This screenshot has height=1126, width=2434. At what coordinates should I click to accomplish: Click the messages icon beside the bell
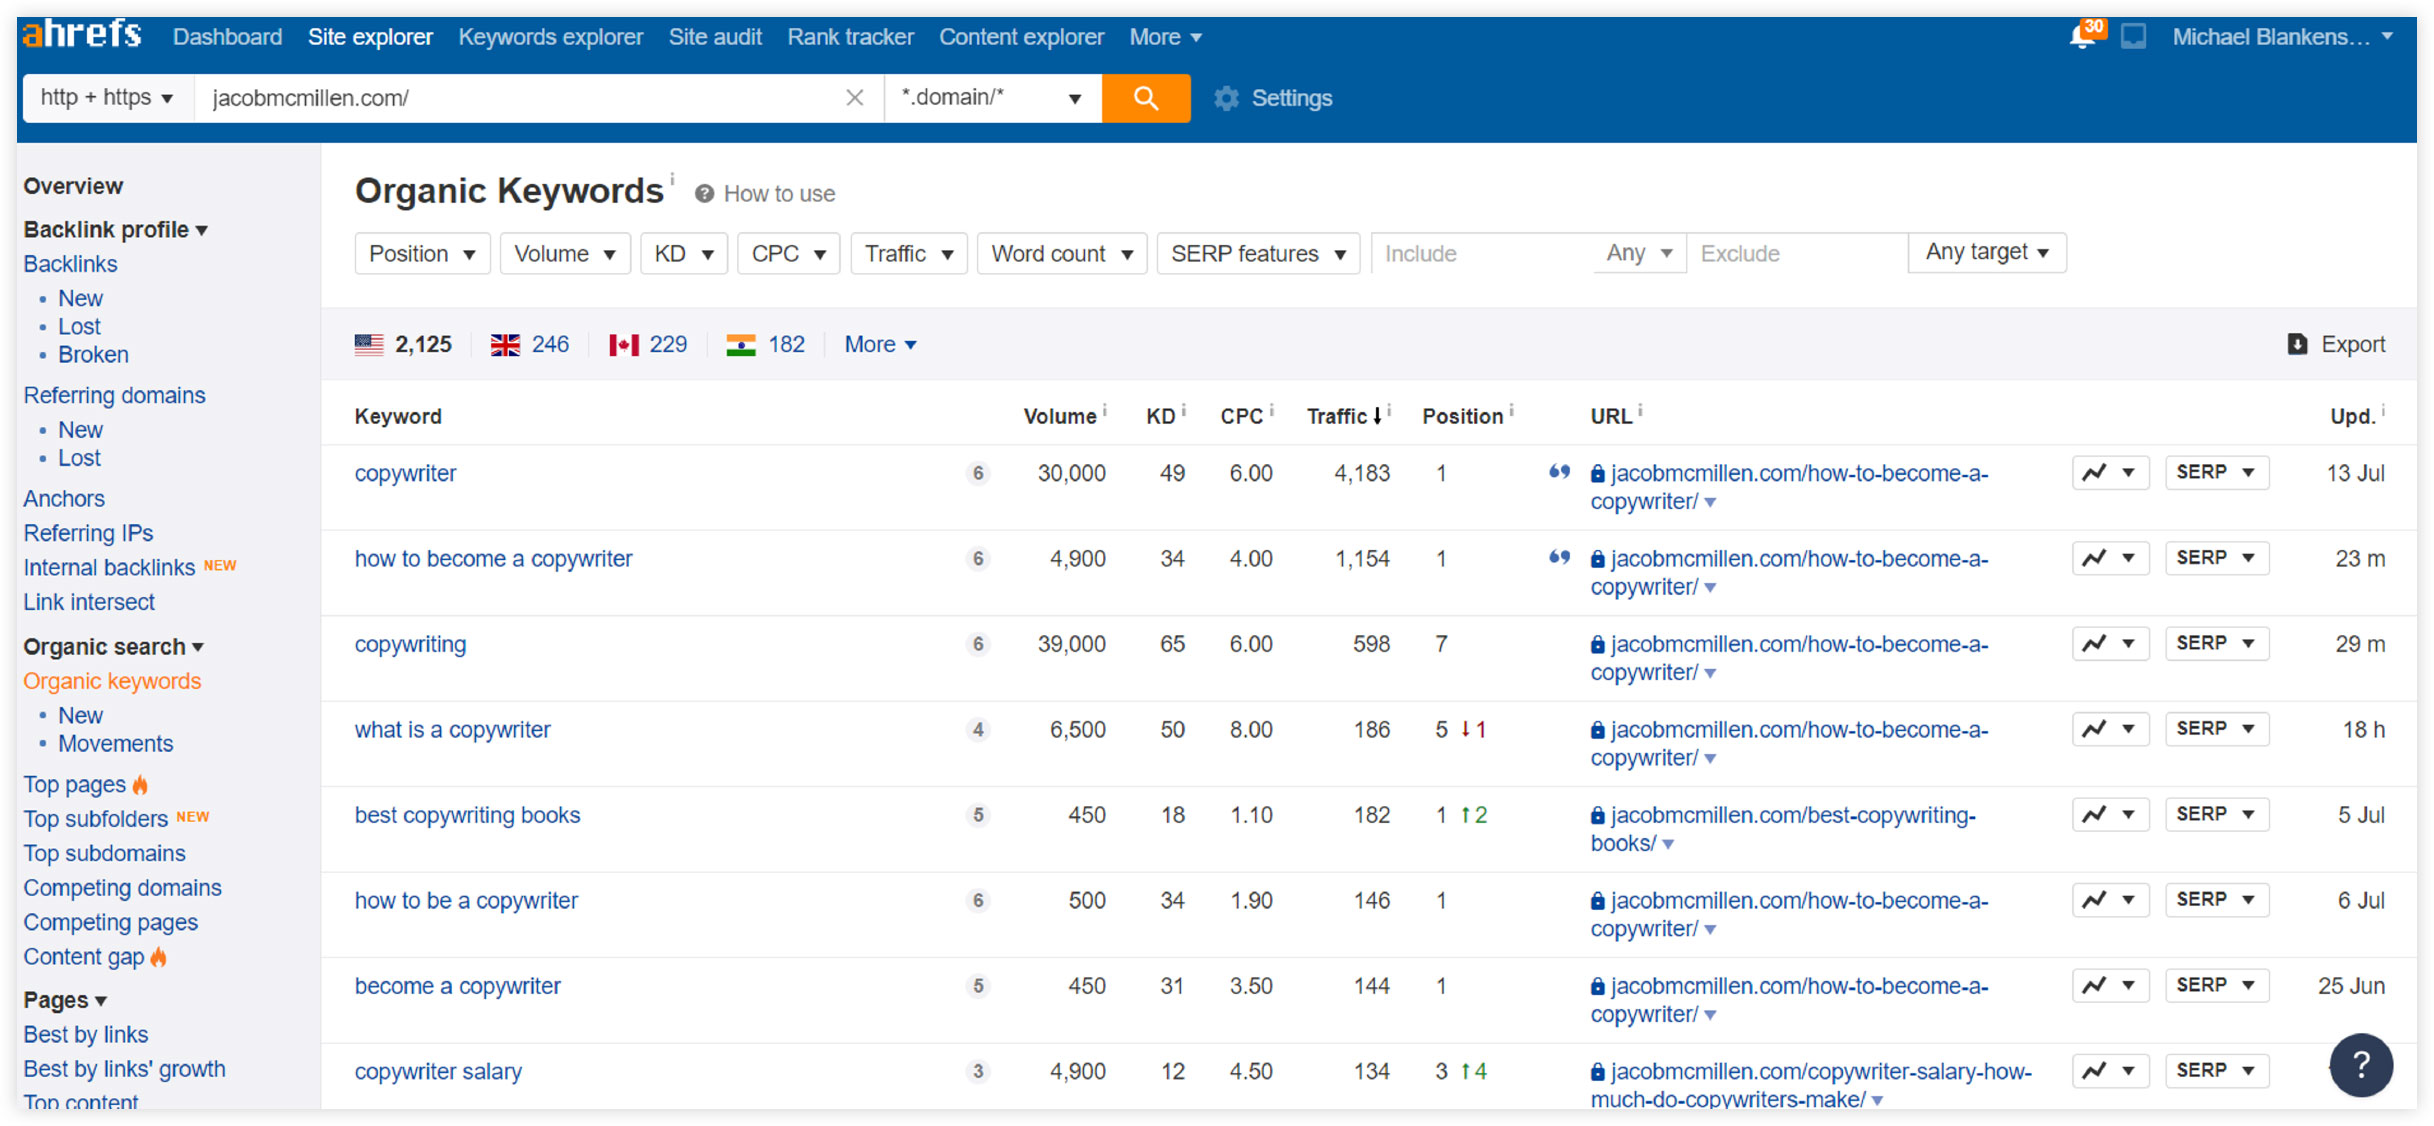pos(2134,37)
